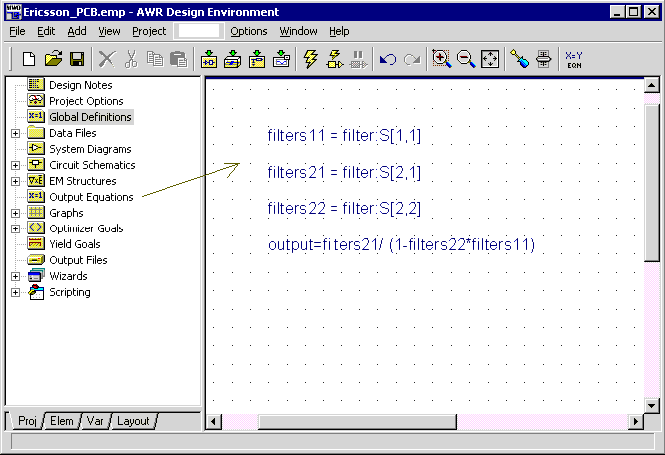Run analysis with the lightning bolt icon
This screenshot has width=665, height=455.
click(311, 59)
